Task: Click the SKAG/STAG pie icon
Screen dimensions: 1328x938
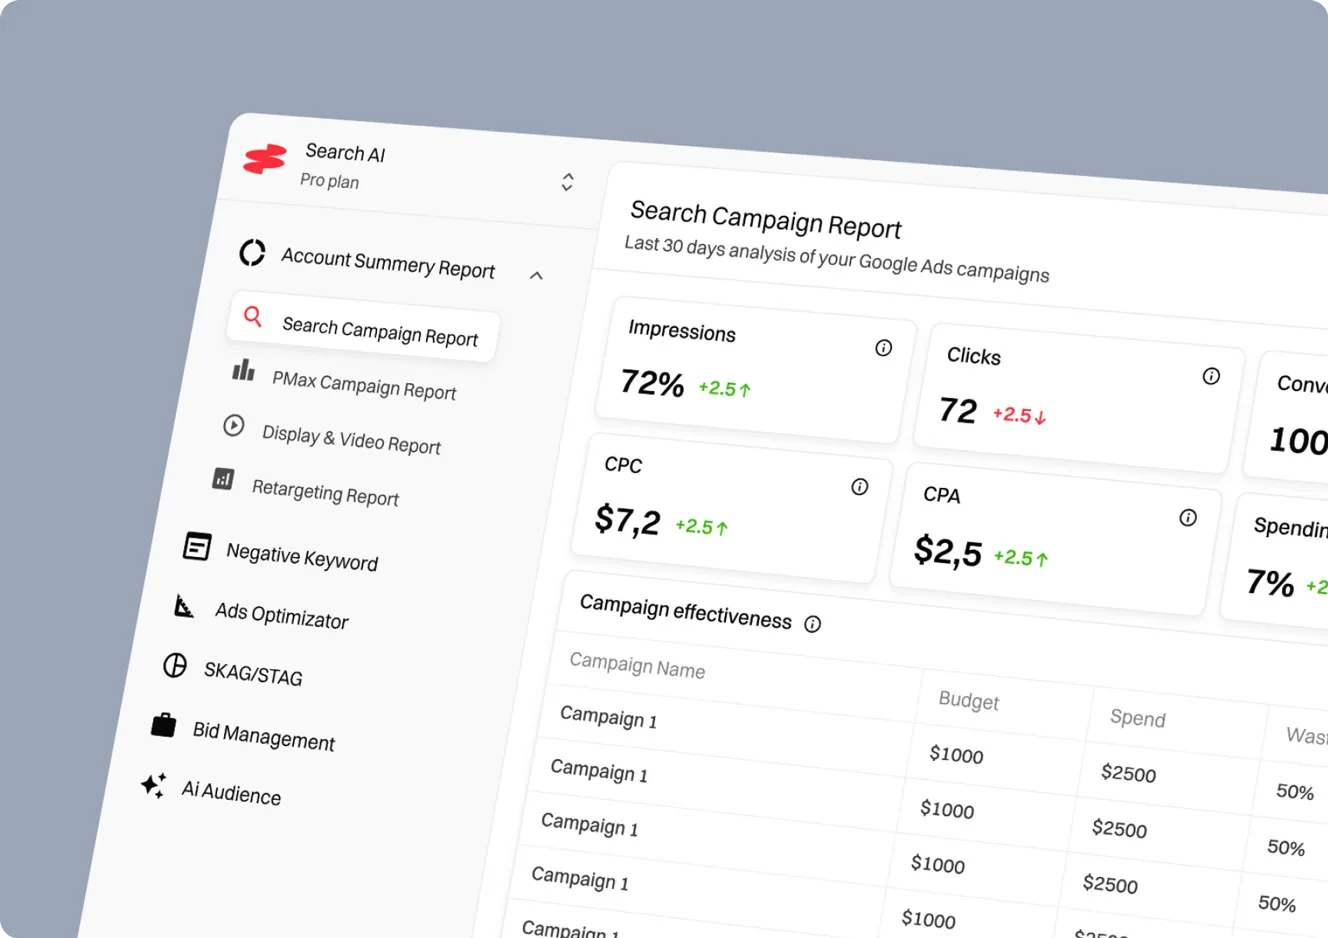Action: 175,665
